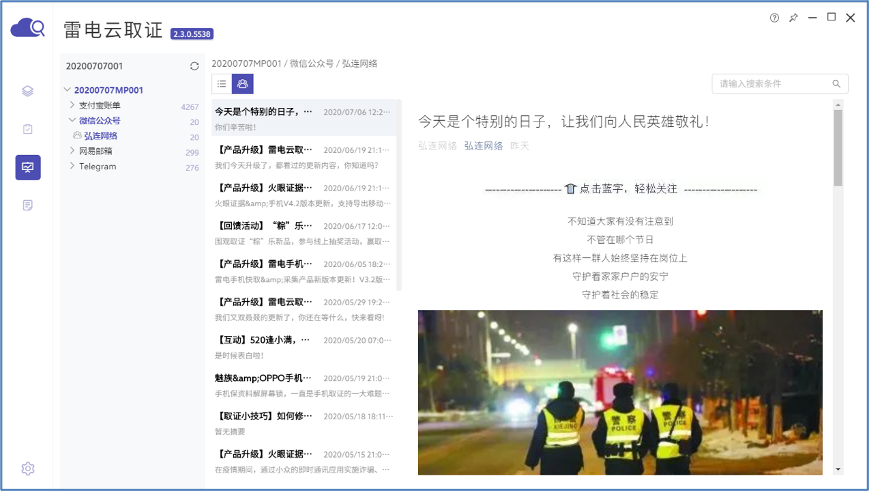Open article 今天是个特别的日子 in list

[304, 118]
